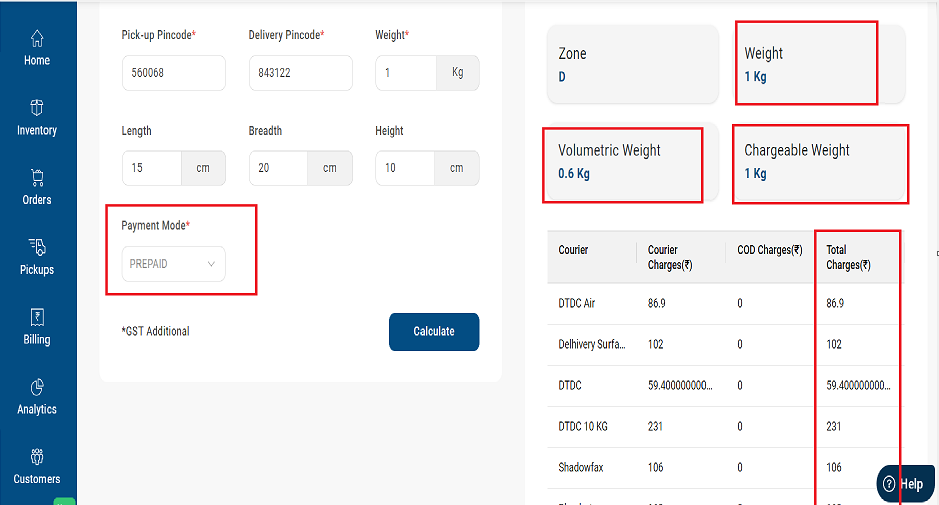Open the Inventory box icon

pyautogui.click(x=37, y=108)
